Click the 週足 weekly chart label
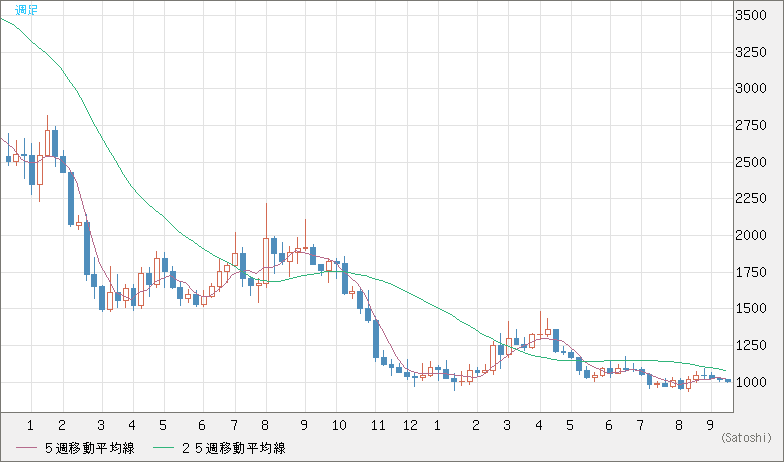This screenshot has height=462, width=784. 26,10
